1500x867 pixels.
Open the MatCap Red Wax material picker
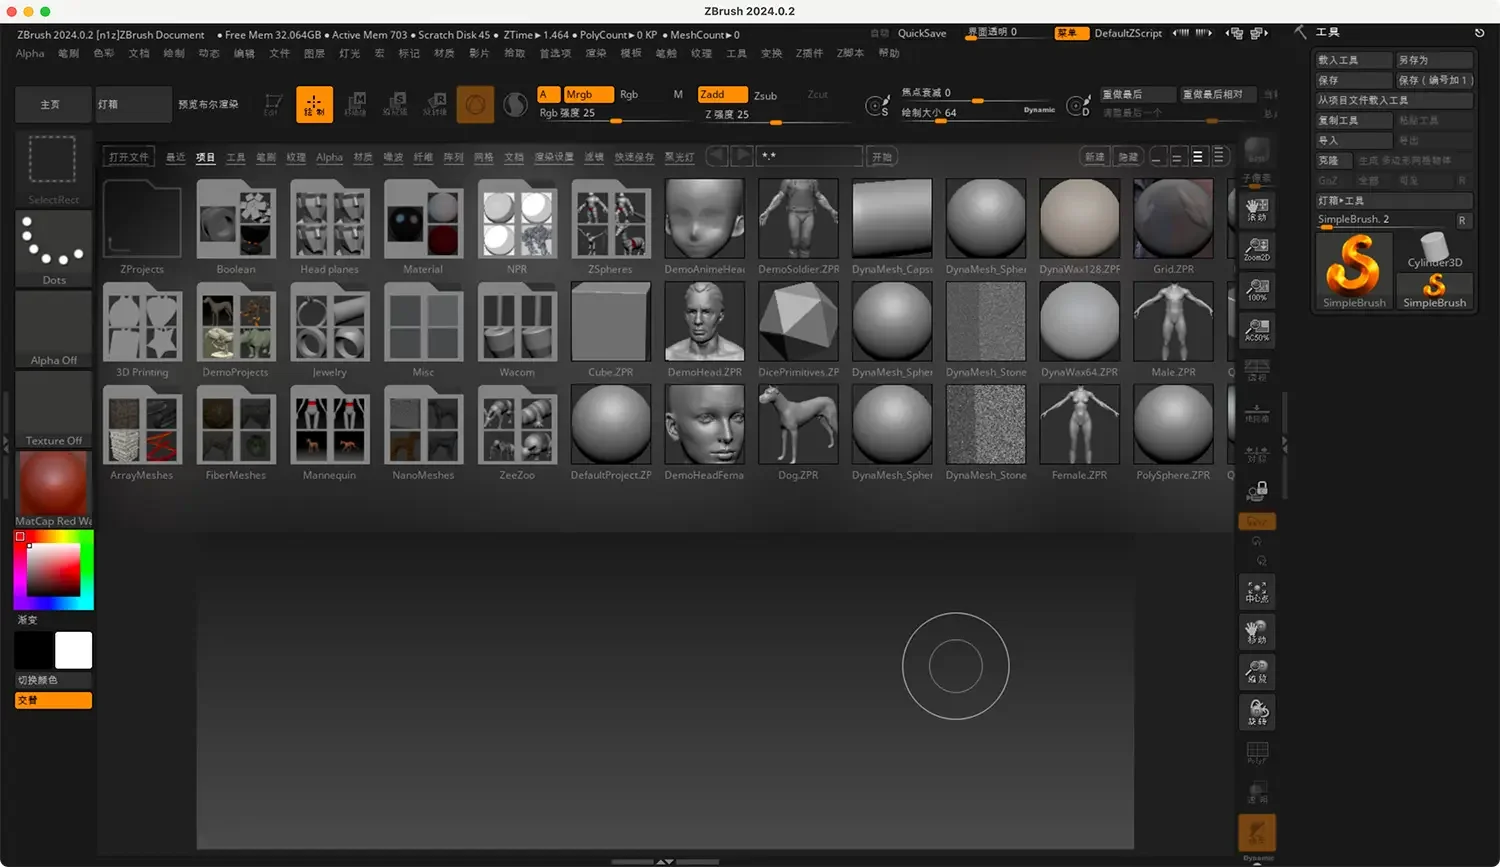click(54, 484)
